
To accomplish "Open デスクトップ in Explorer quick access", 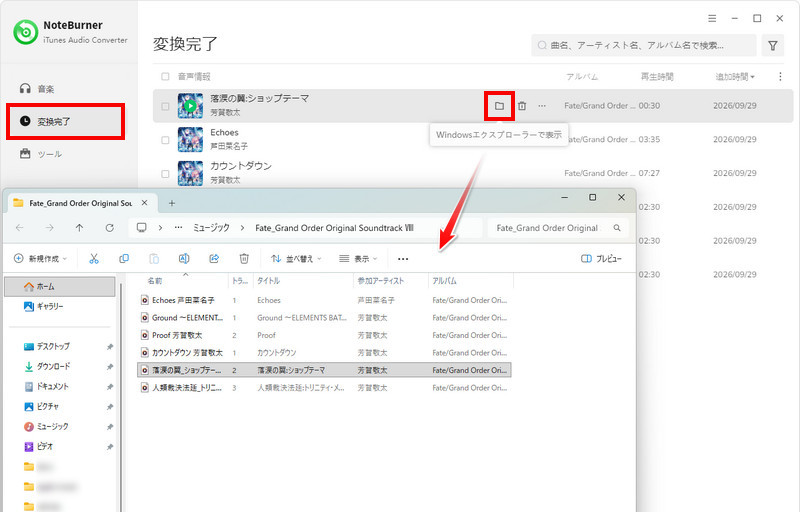I will (46, 346).
